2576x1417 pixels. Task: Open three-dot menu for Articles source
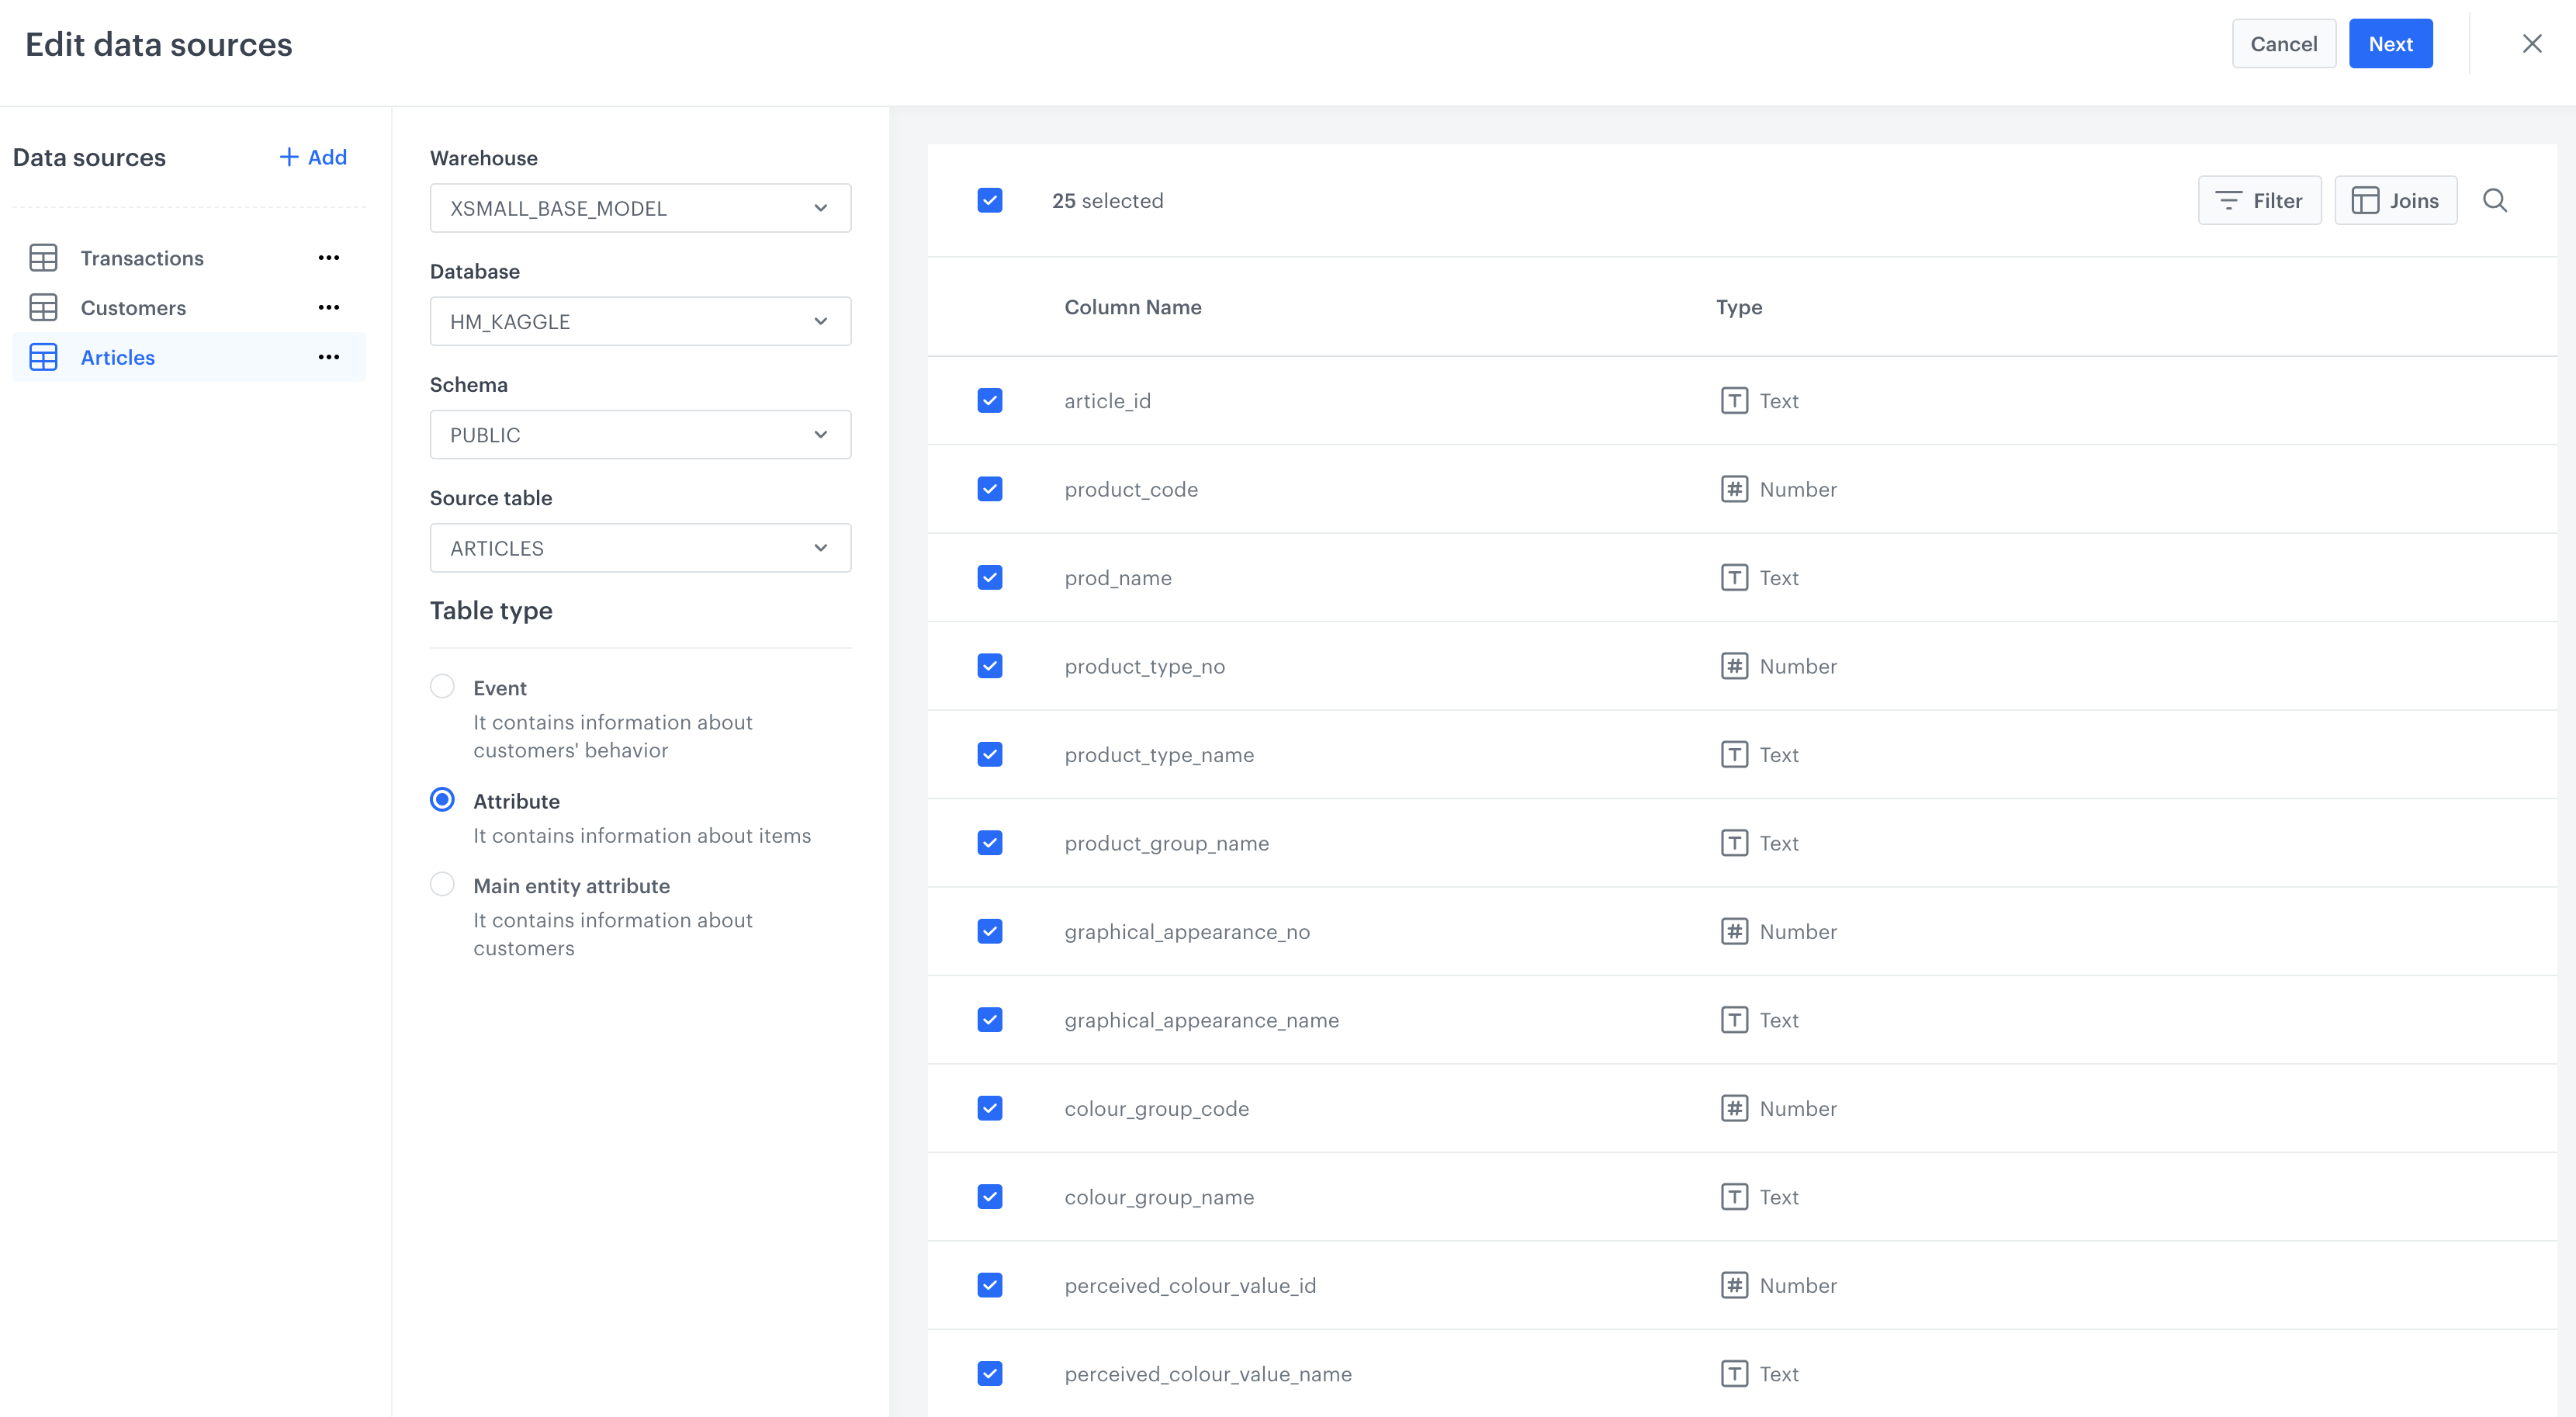[x=329, y=357]
